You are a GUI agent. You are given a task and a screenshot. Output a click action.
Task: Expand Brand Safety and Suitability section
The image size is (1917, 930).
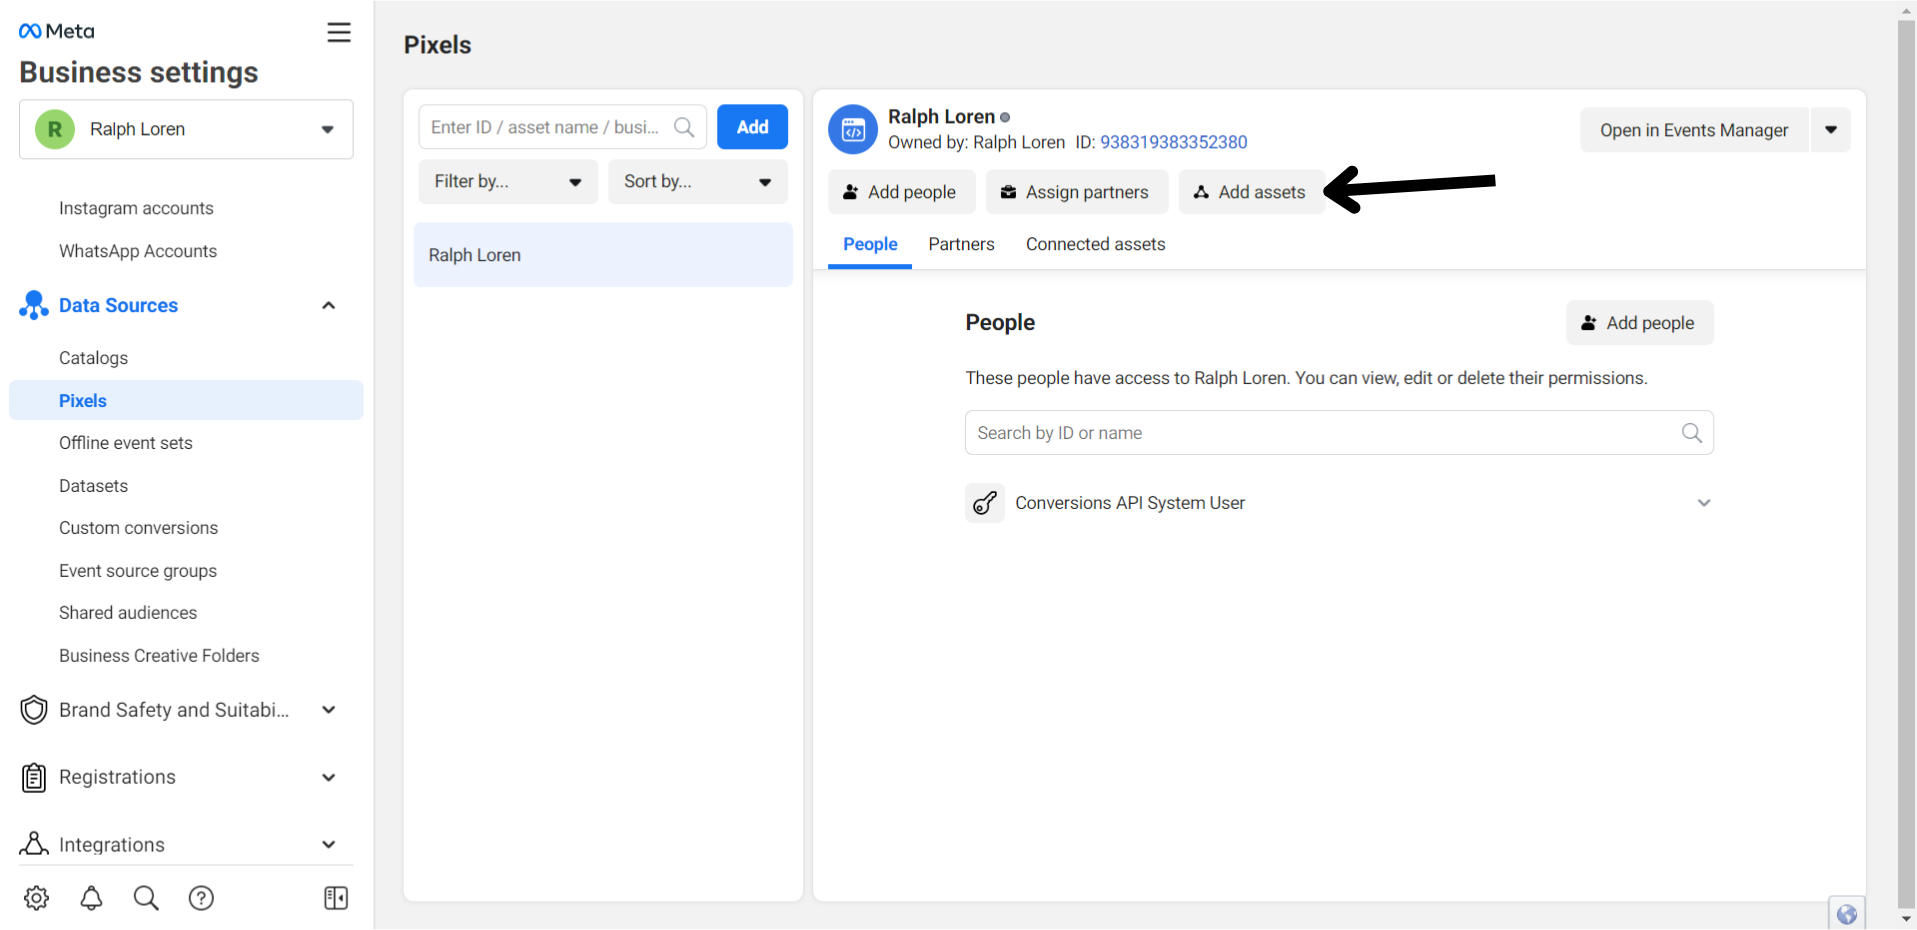coord(328,710)
